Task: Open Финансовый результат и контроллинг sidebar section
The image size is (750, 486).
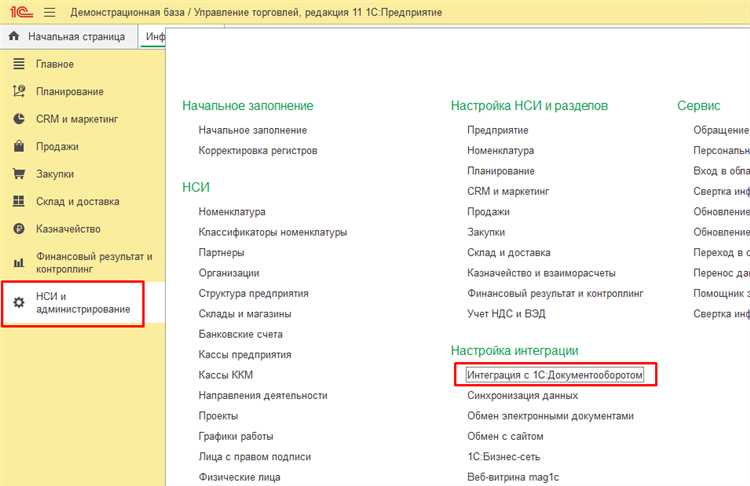Action: [x=94, y=263]
